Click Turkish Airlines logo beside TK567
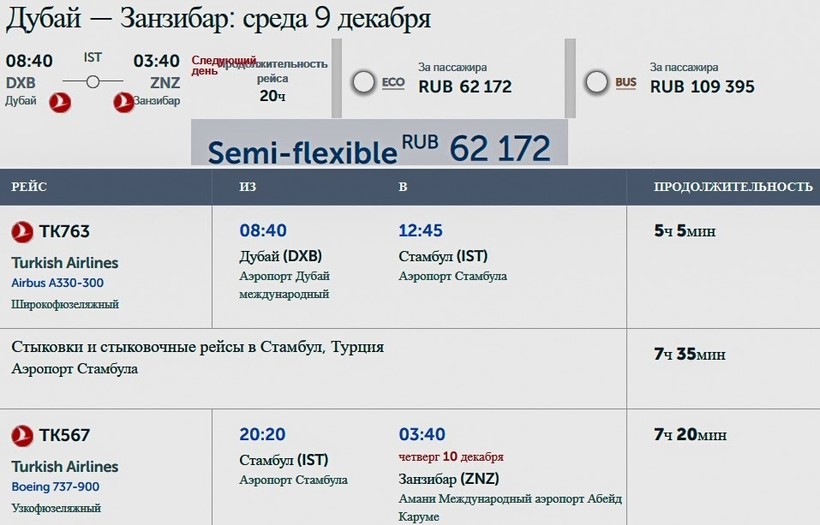The width and height of the screenshot is (820, 525). tap(22, 436)
